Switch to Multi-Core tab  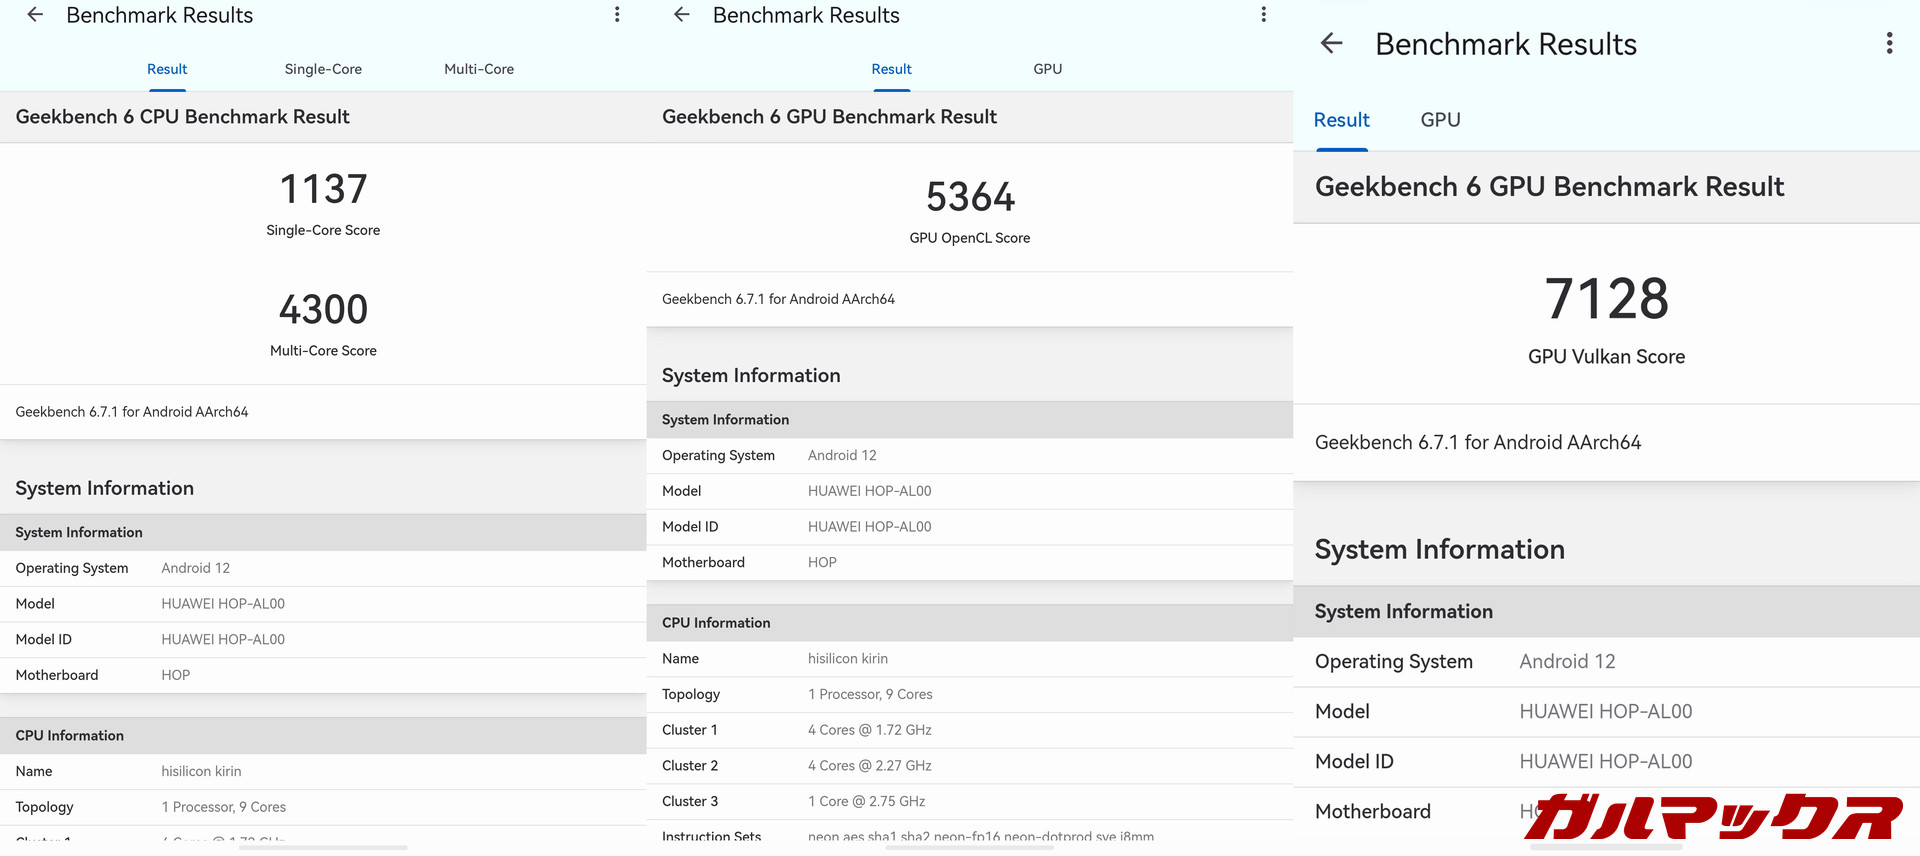click(479, 69)
